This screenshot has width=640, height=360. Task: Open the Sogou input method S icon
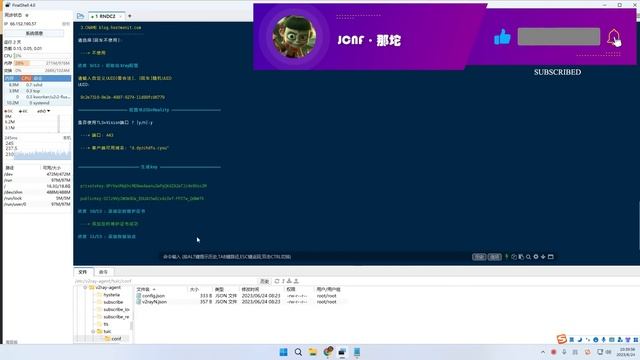[562, 339]
